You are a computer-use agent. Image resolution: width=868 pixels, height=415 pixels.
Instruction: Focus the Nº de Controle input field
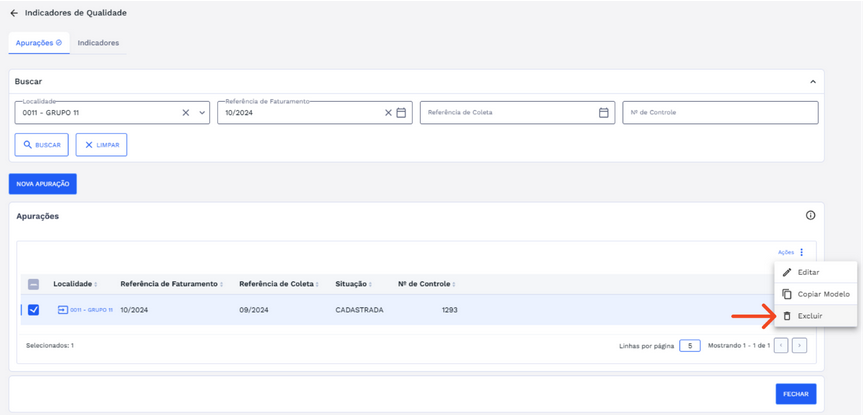(719, 113)
